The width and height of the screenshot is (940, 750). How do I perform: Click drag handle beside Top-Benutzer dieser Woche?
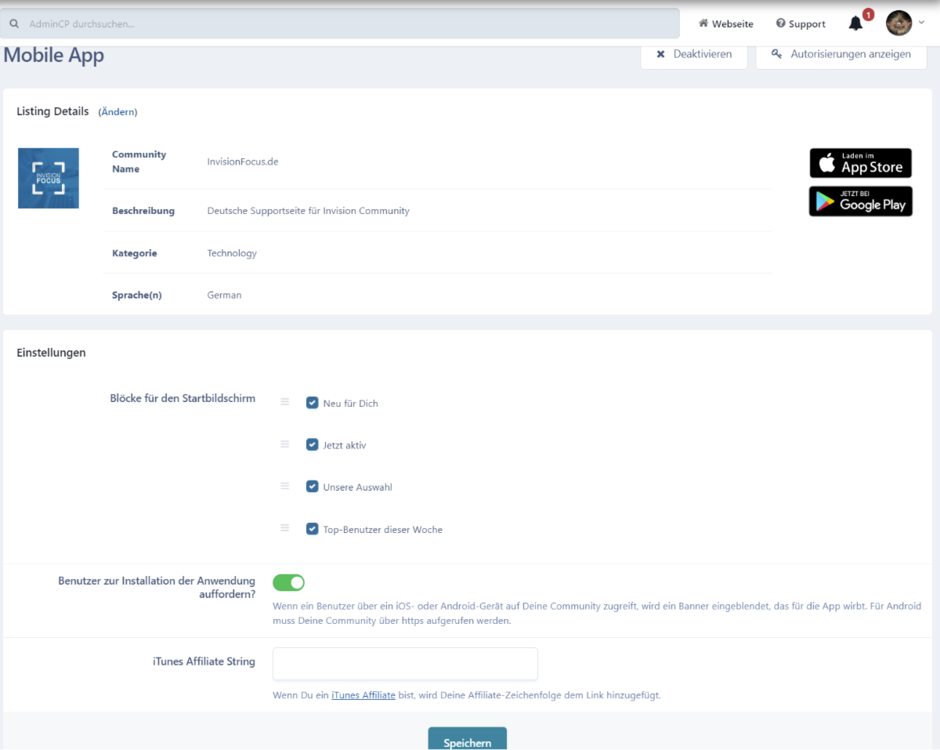284,528
